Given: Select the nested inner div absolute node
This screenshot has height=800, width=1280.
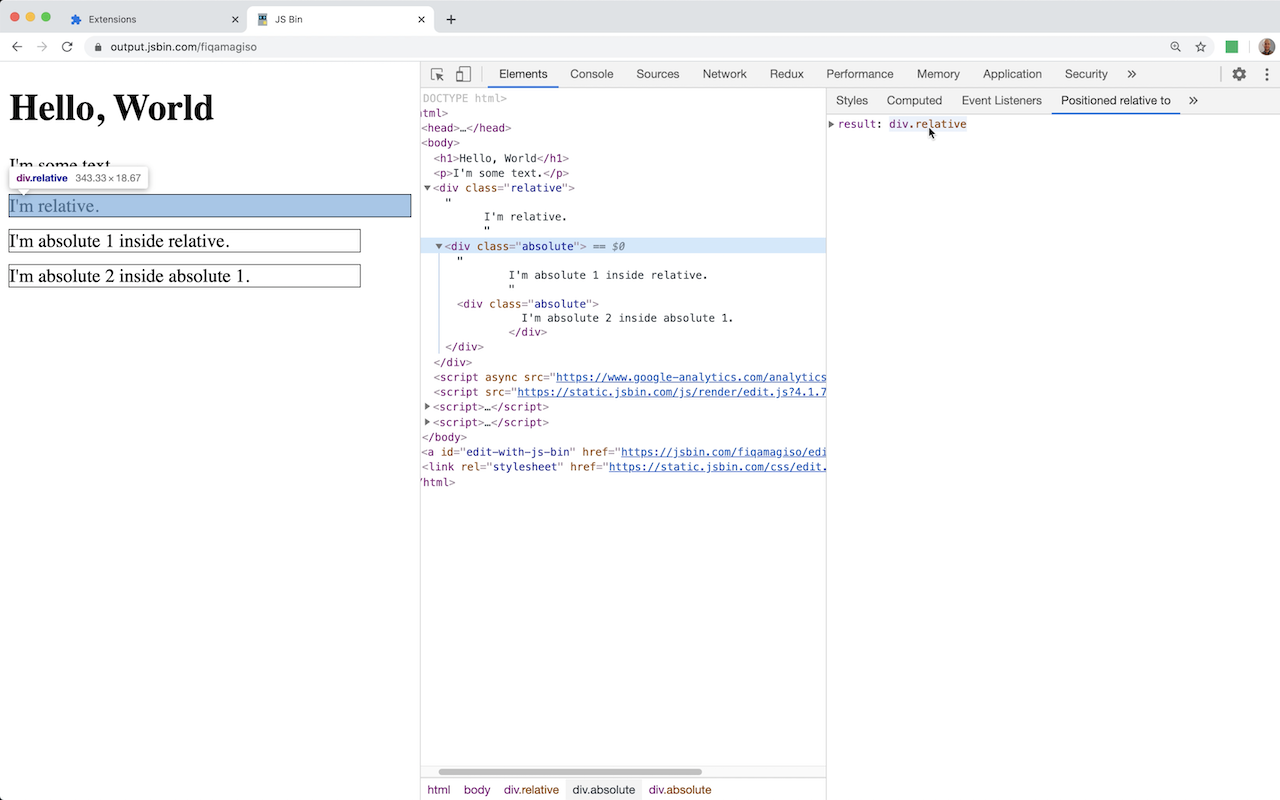Looking at the screenshot, I should click(x=528, y=304).
